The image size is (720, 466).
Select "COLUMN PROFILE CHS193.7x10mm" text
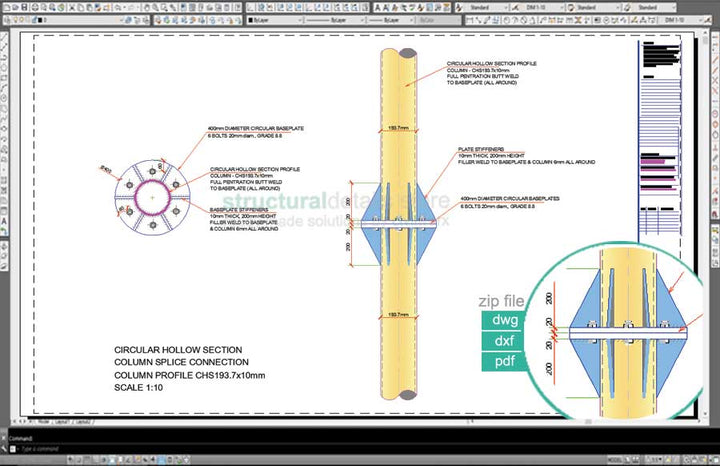coord(190,375)
